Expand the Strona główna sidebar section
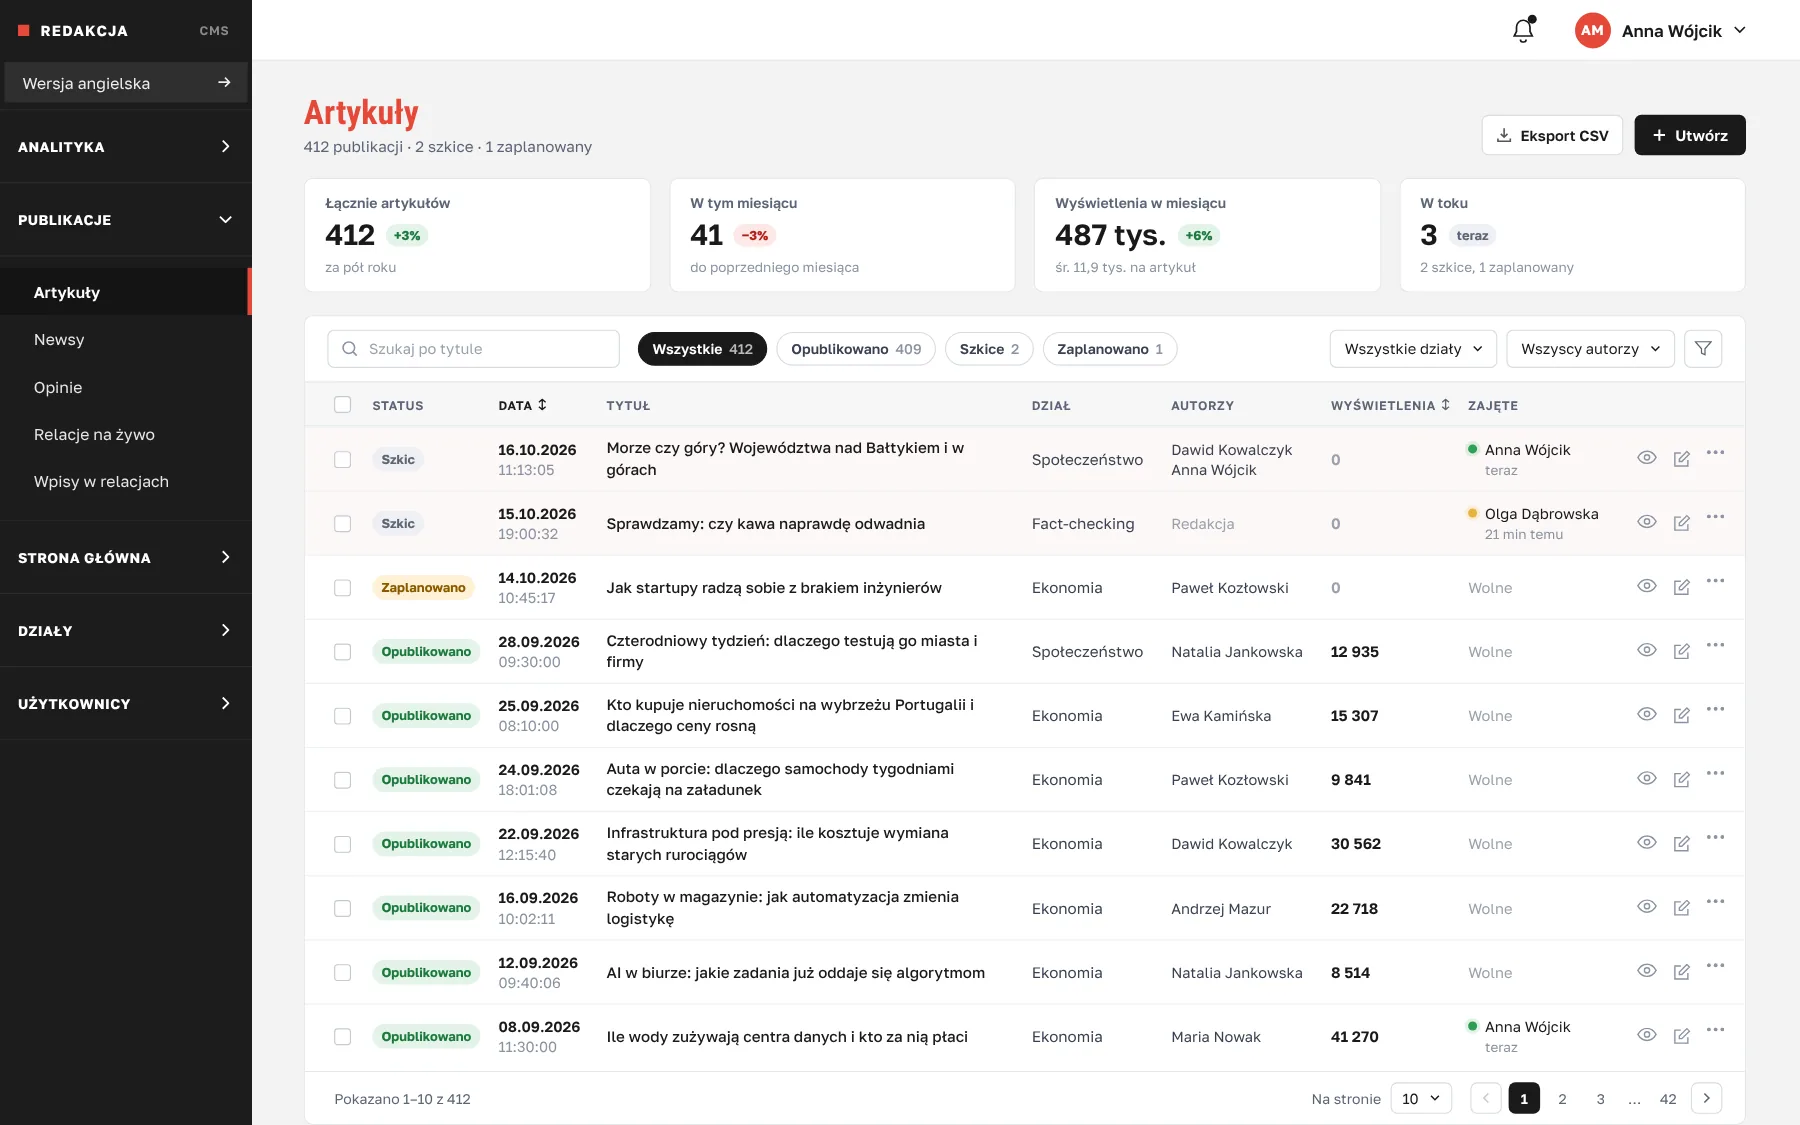The width and height of the screenshot is (1800, 1125). pos(126,557)
